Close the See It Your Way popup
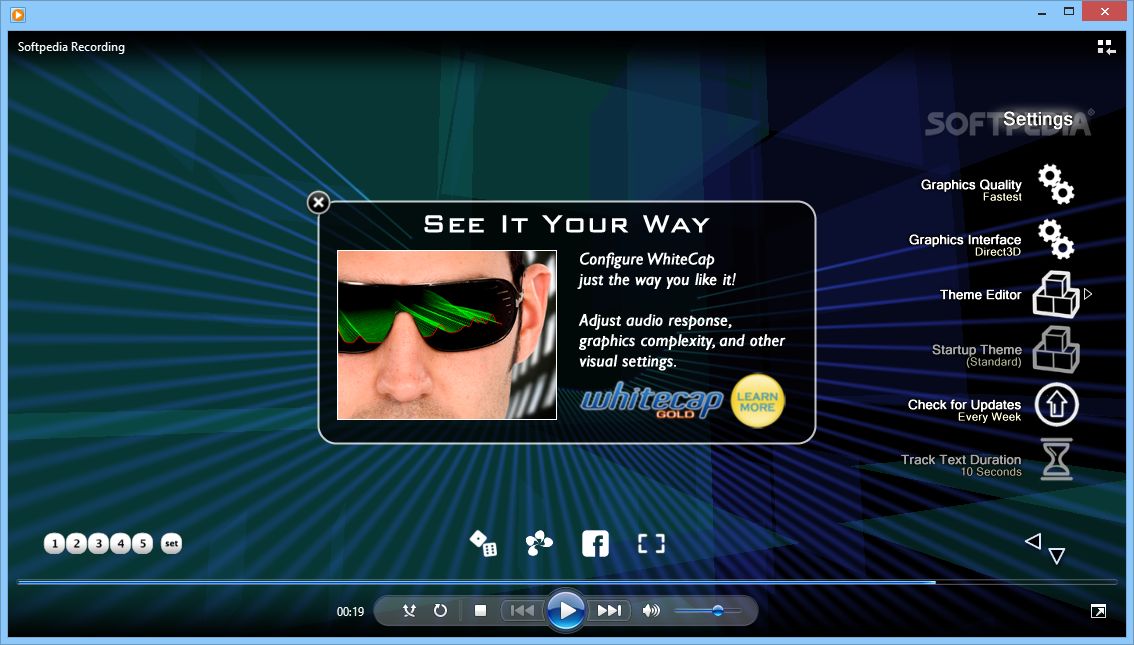This screenshot has width=1134, height=645. click(x=318, y=202)
